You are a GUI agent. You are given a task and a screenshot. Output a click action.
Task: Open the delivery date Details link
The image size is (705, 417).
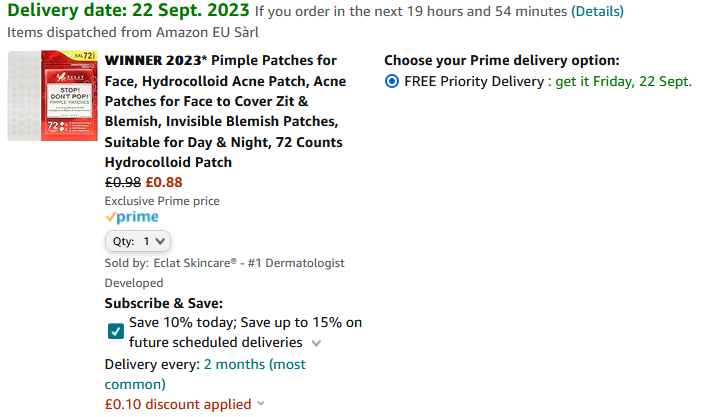[x=597, y=11]
